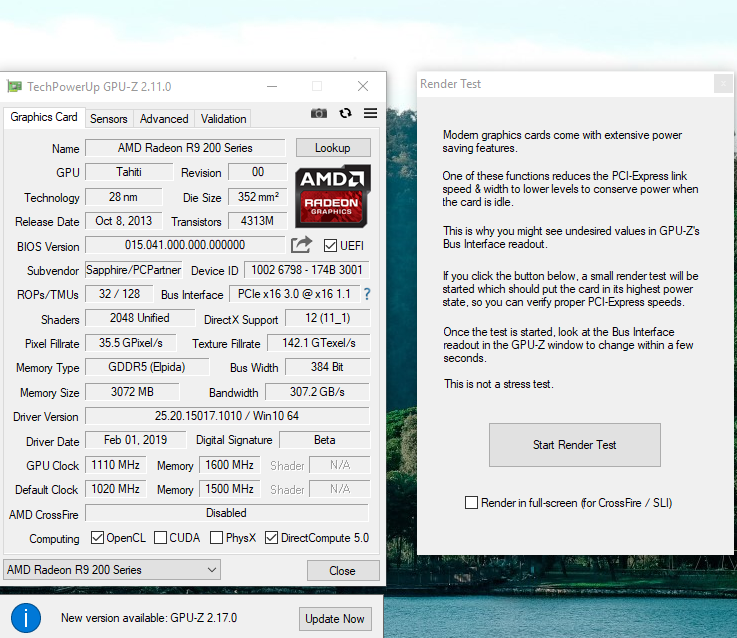The height and width of the screenshot is (638, 737).
Task: Click the Texture Fillrate value 142.1 GTexel/s
Action: tap(319, 343)
